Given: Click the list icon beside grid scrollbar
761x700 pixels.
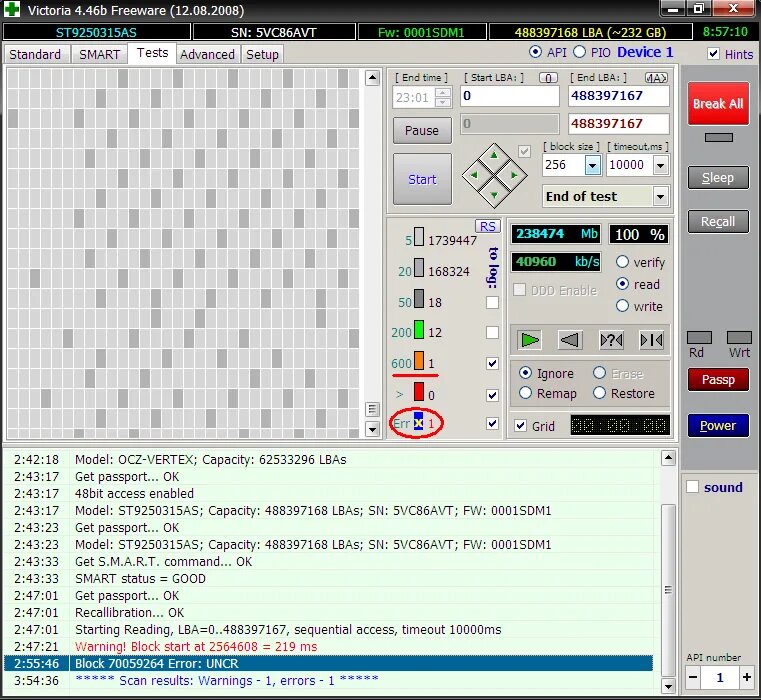Looking at the screenshot, I should click(372, 409).
